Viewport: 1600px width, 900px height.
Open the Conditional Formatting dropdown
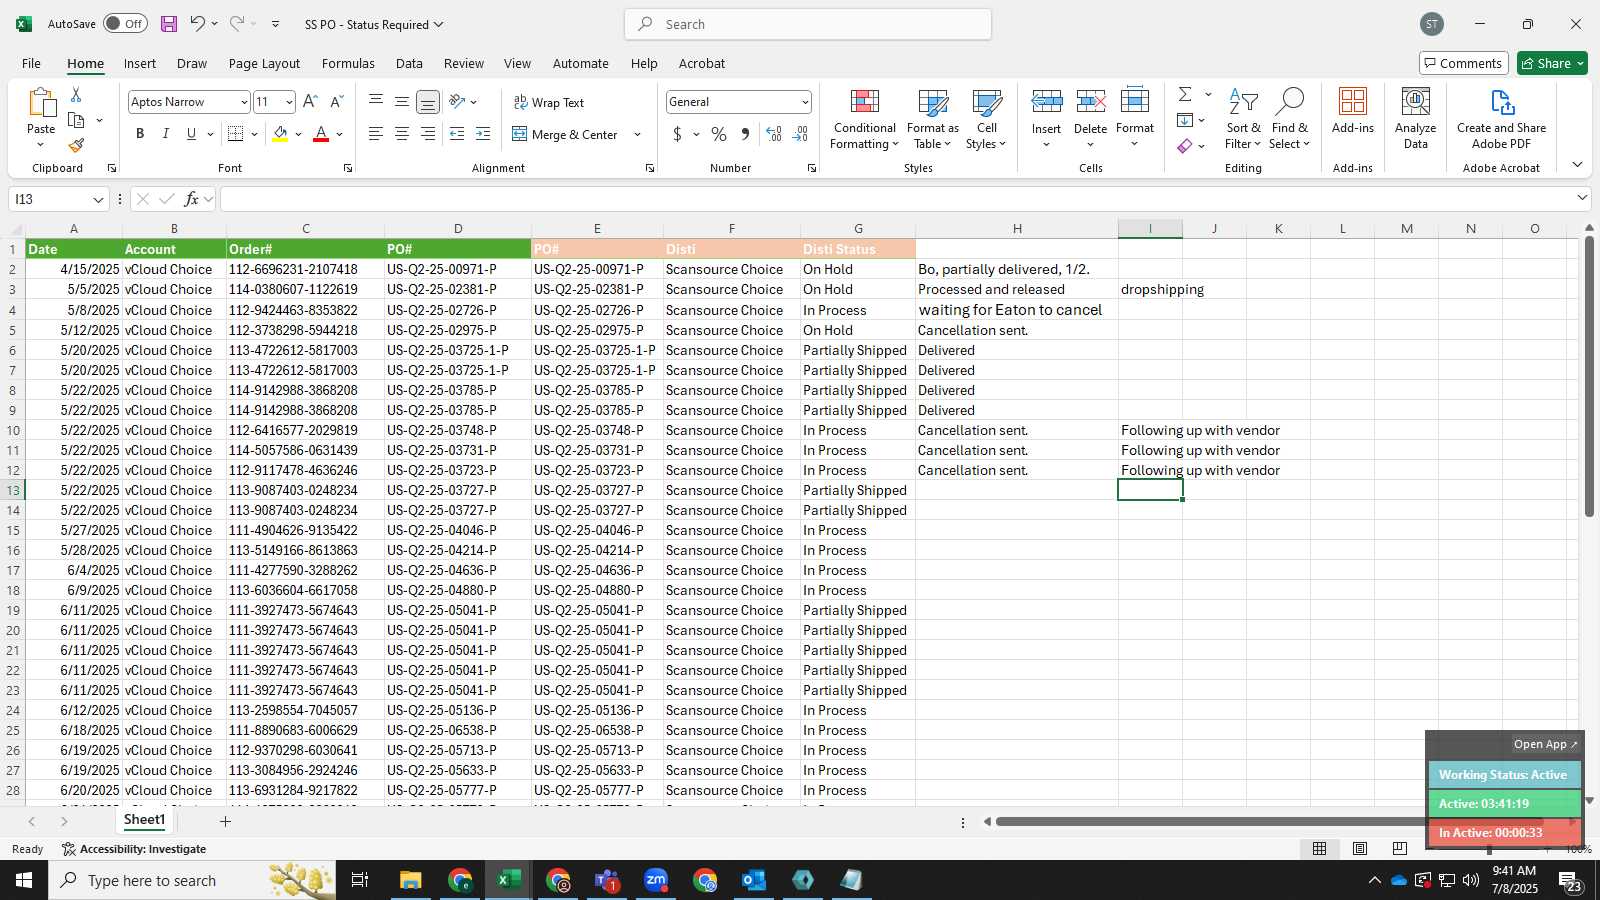[x=864, y=119]
